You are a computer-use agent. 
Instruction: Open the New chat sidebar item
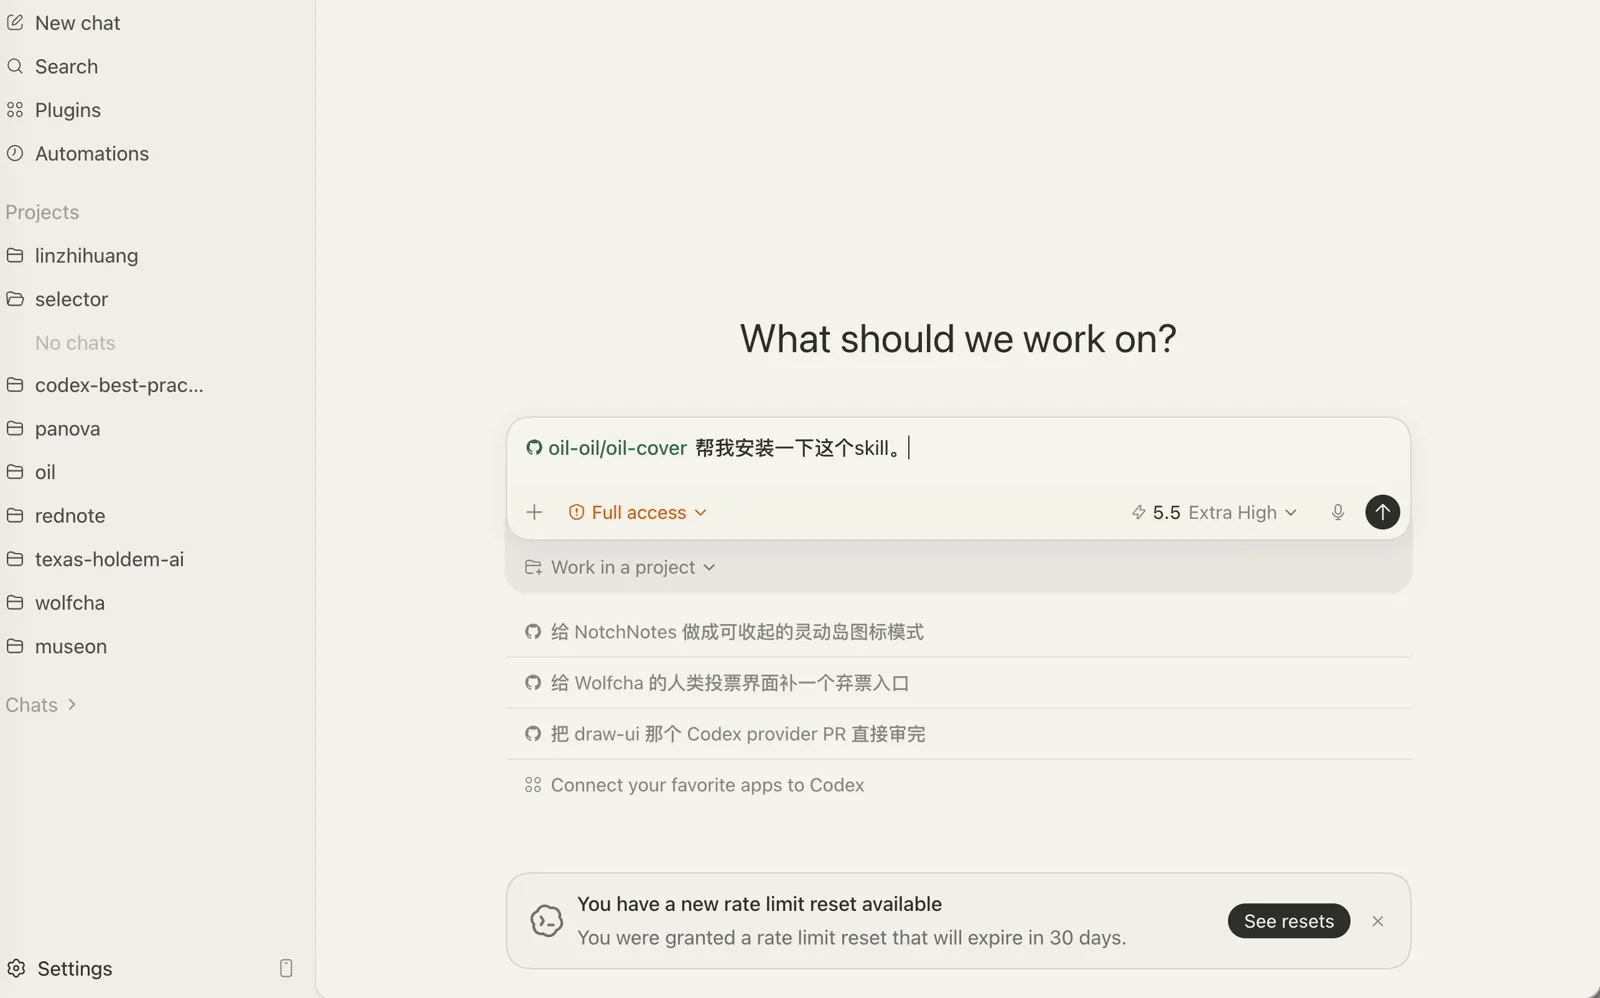click(77, 23)
